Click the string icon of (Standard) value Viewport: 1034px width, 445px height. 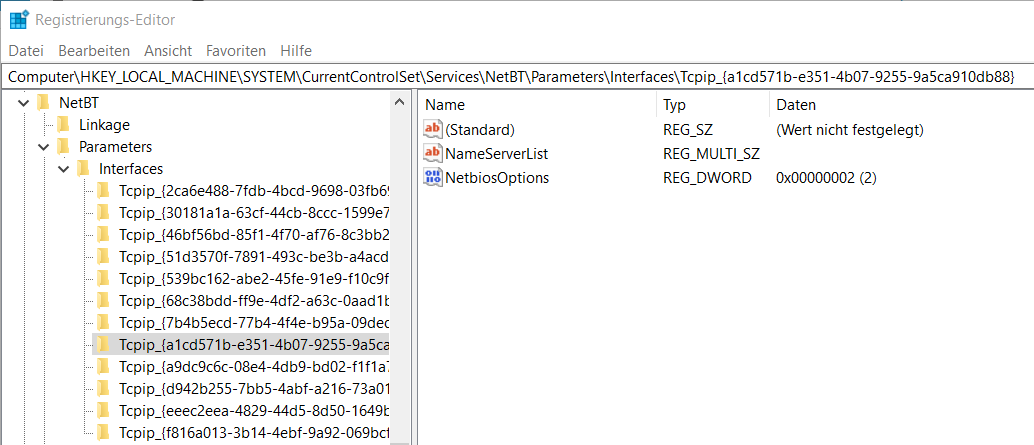[x=433, y=129]
